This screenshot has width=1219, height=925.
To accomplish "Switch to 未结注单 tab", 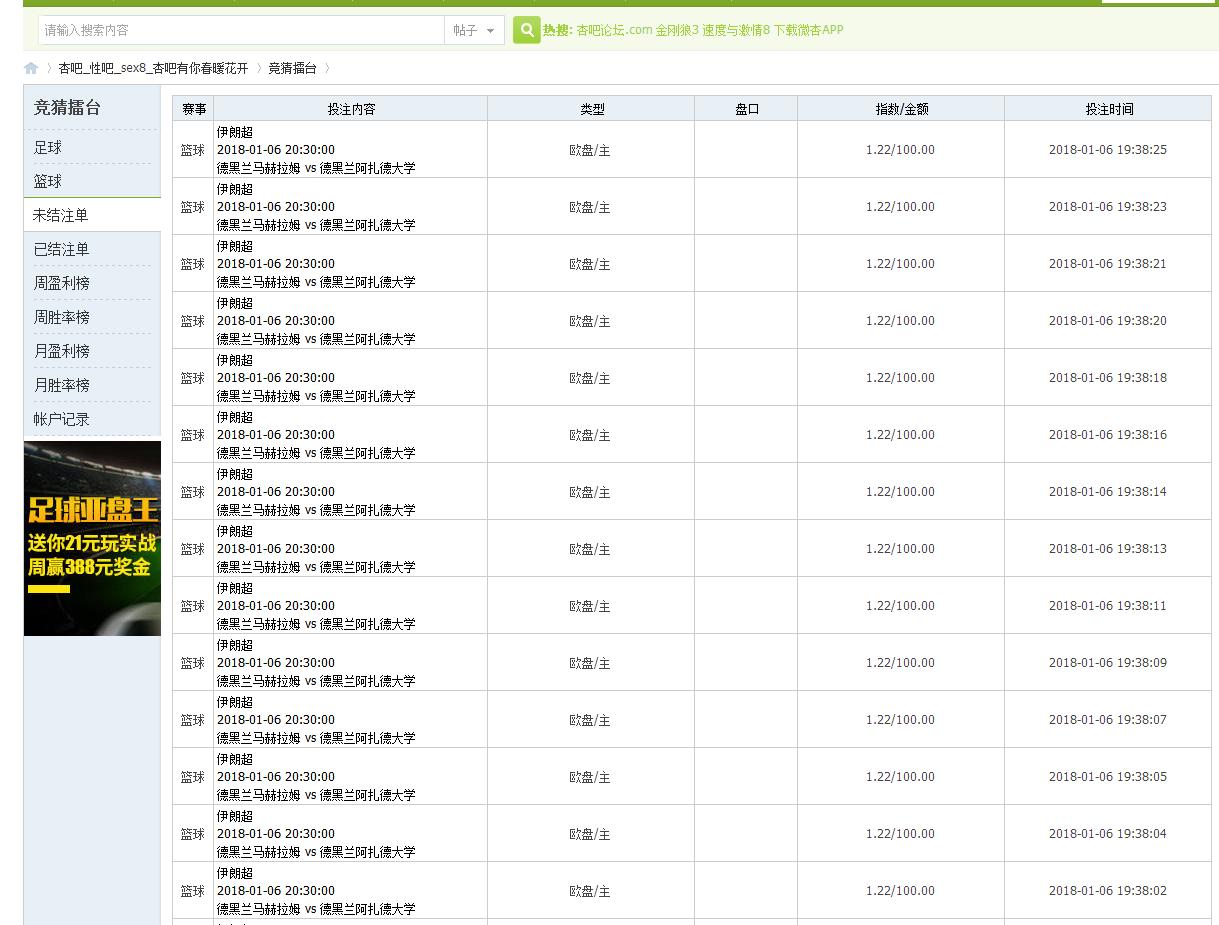I will (60, 215).
